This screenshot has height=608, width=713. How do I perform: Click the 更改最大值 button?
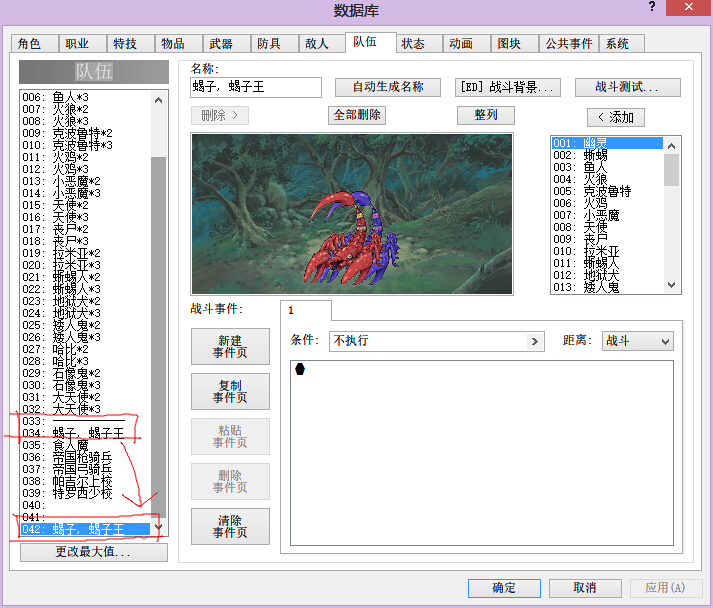click(94, 552)
